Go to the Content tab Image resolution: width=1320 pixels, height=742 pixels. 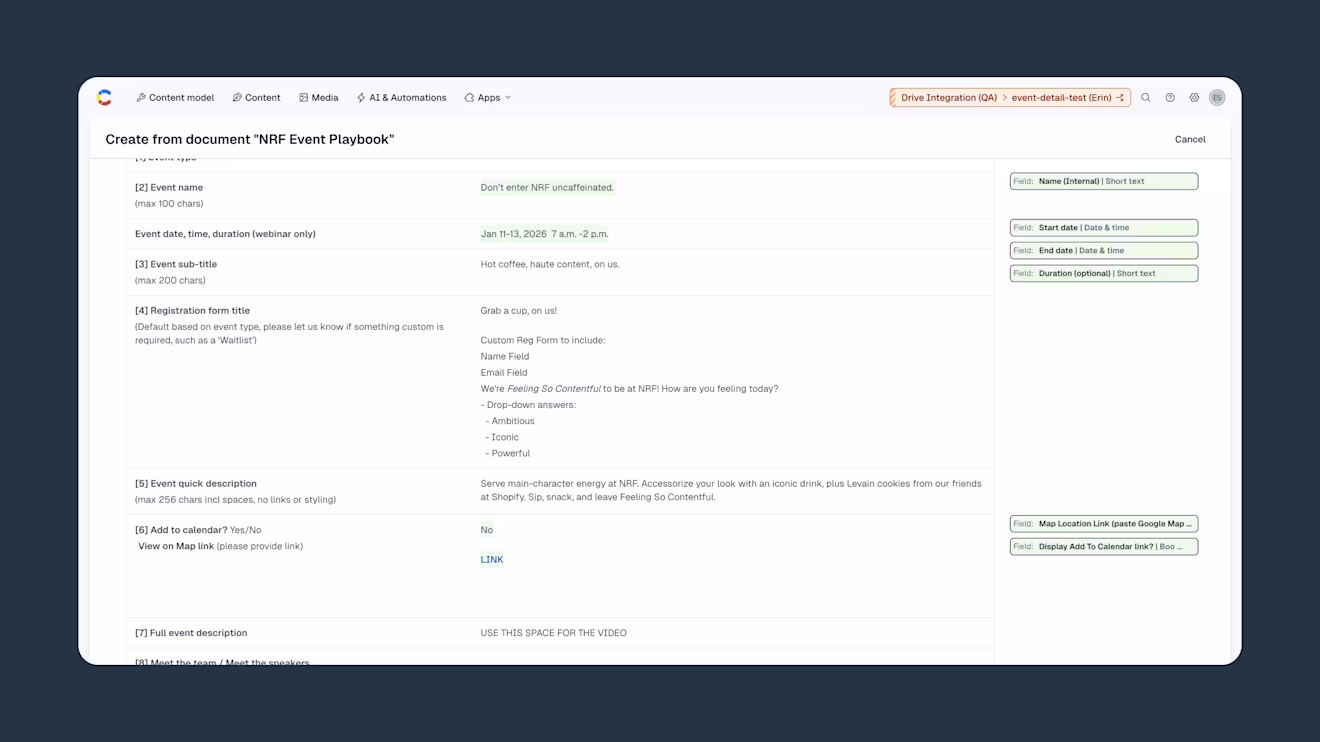(256, 98)
